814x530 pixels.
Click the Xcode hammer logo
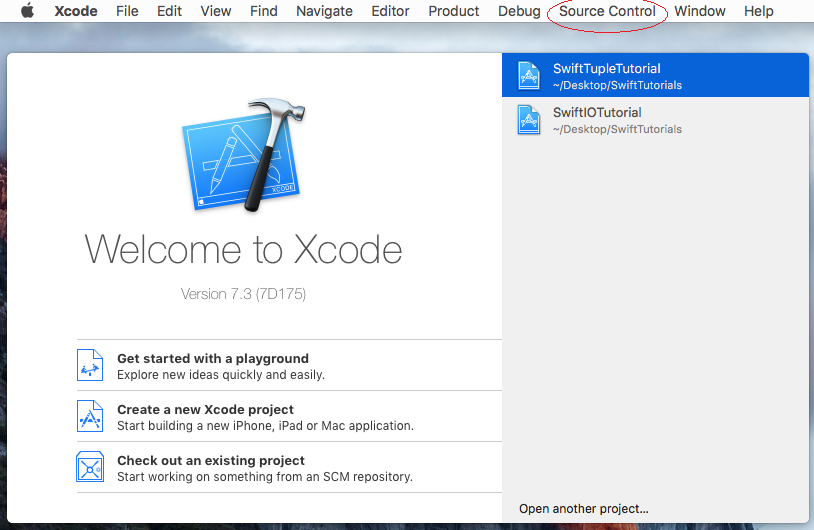click(243, 155)
